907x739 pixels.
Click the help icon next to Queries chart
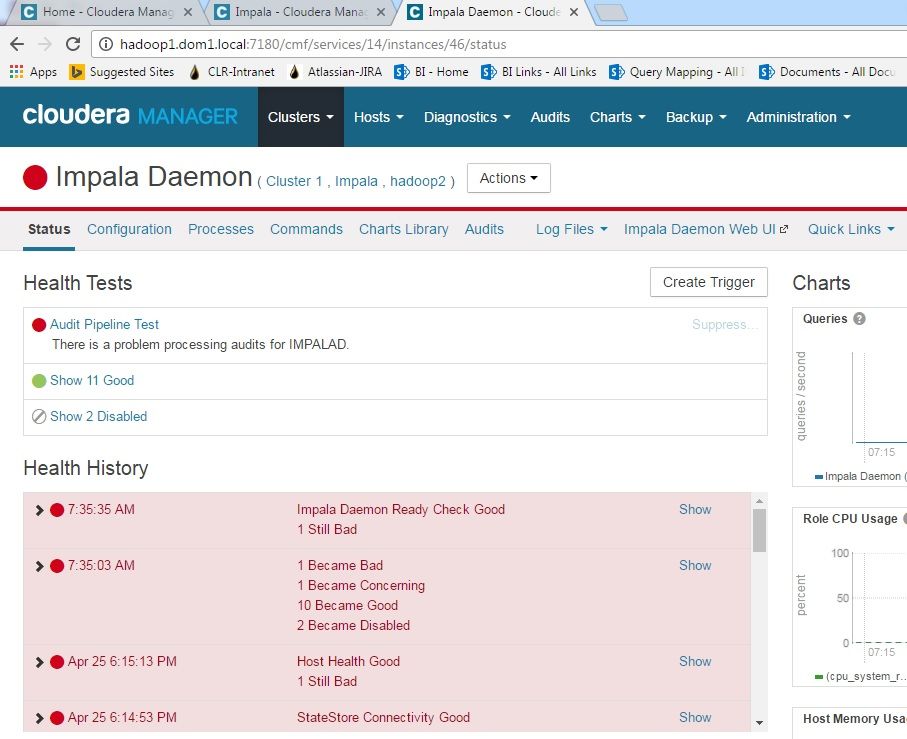tap(860, 319)
